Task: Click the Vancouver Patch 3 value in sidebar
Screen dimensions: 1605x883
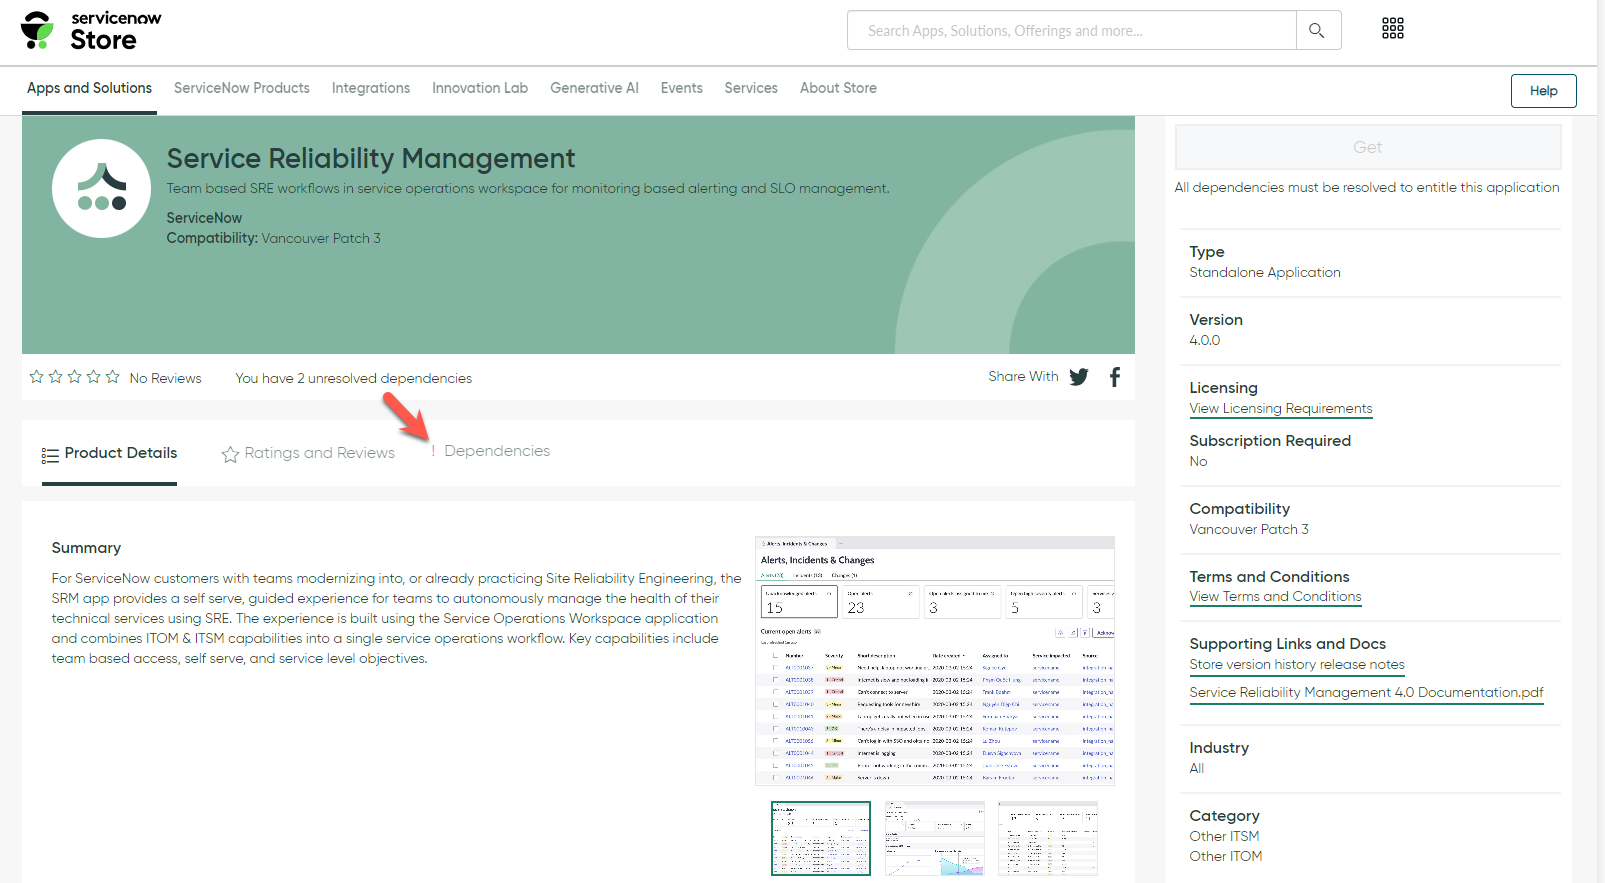Action: point(1249,529)
